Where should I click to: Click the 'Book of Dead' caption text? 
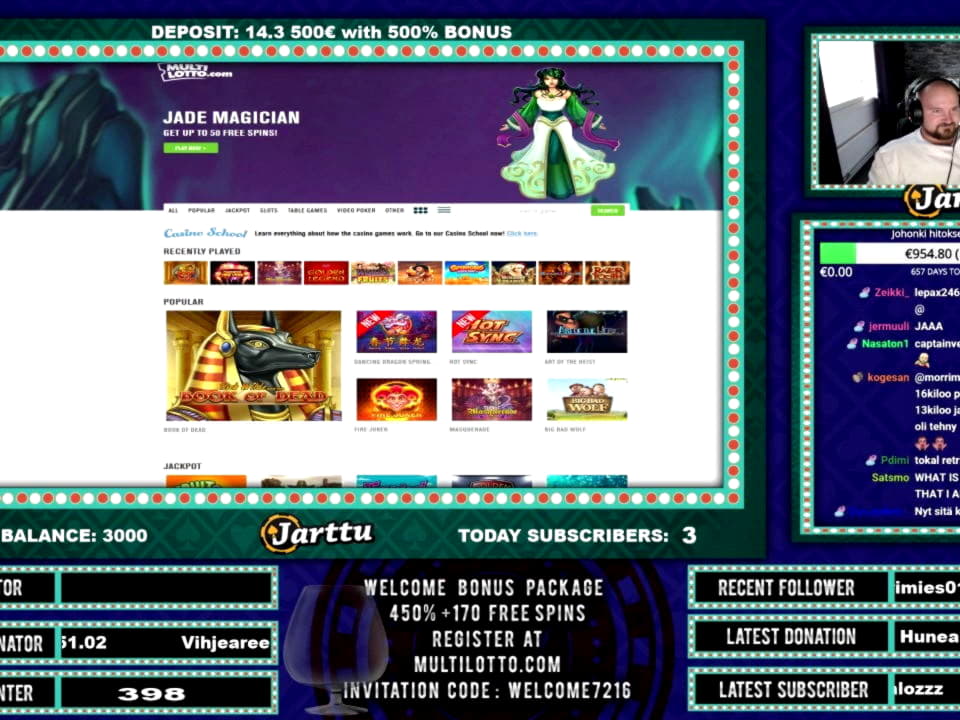(184, 430)
